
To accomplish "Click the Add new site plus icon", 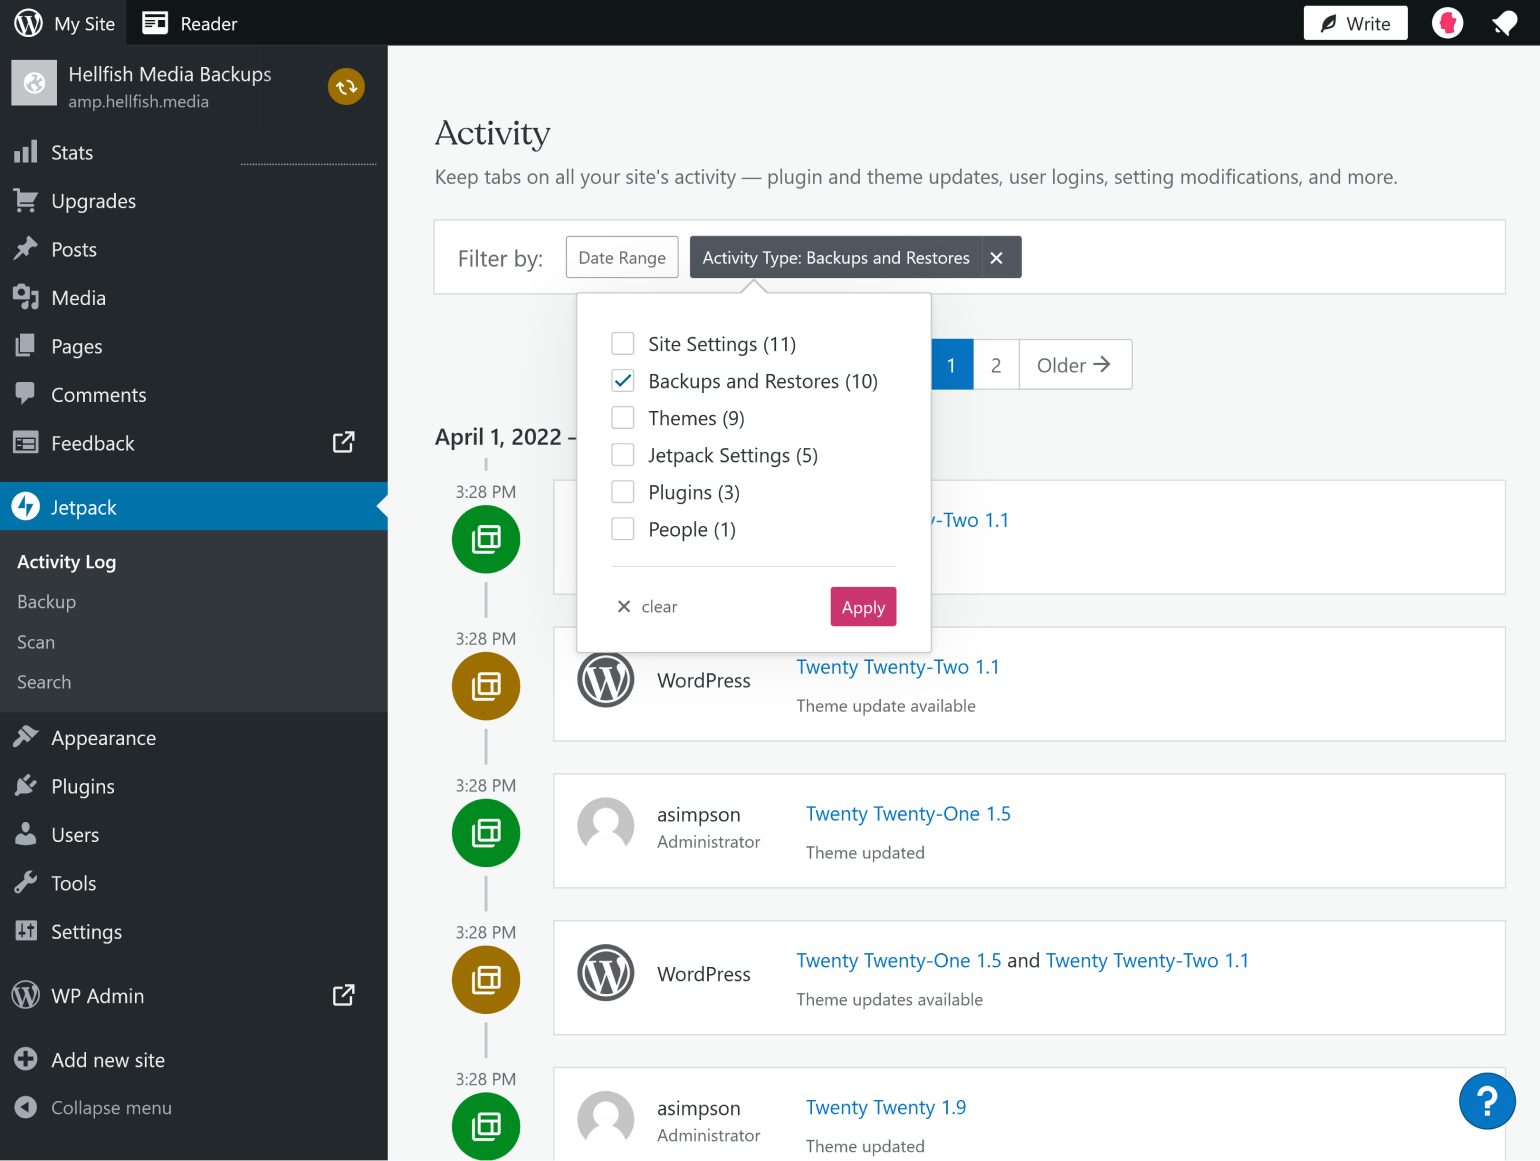I will tap(26, 1059).
